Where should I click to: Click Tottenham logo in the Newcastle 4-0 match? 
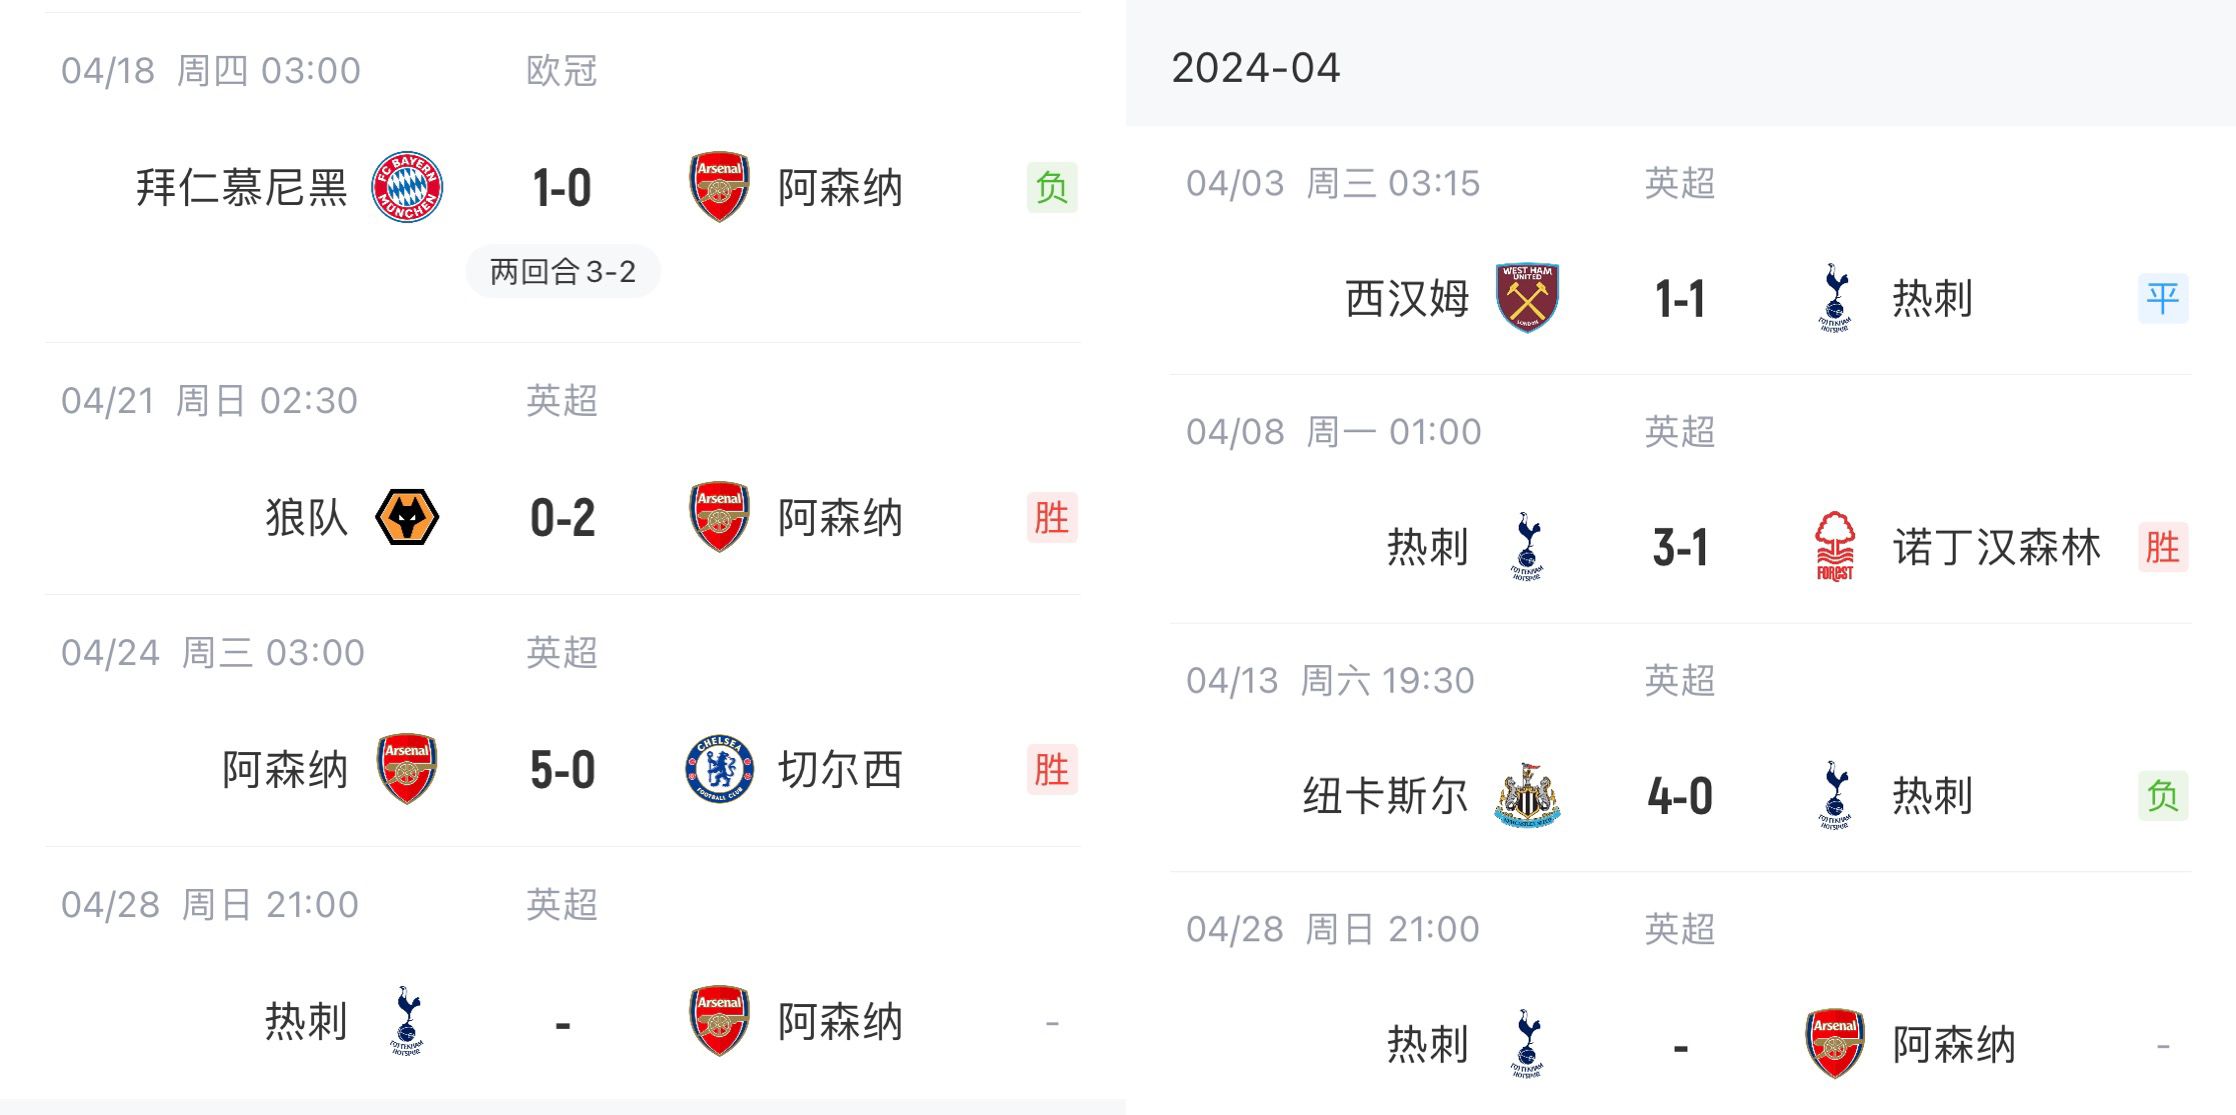pos(1835,795)
